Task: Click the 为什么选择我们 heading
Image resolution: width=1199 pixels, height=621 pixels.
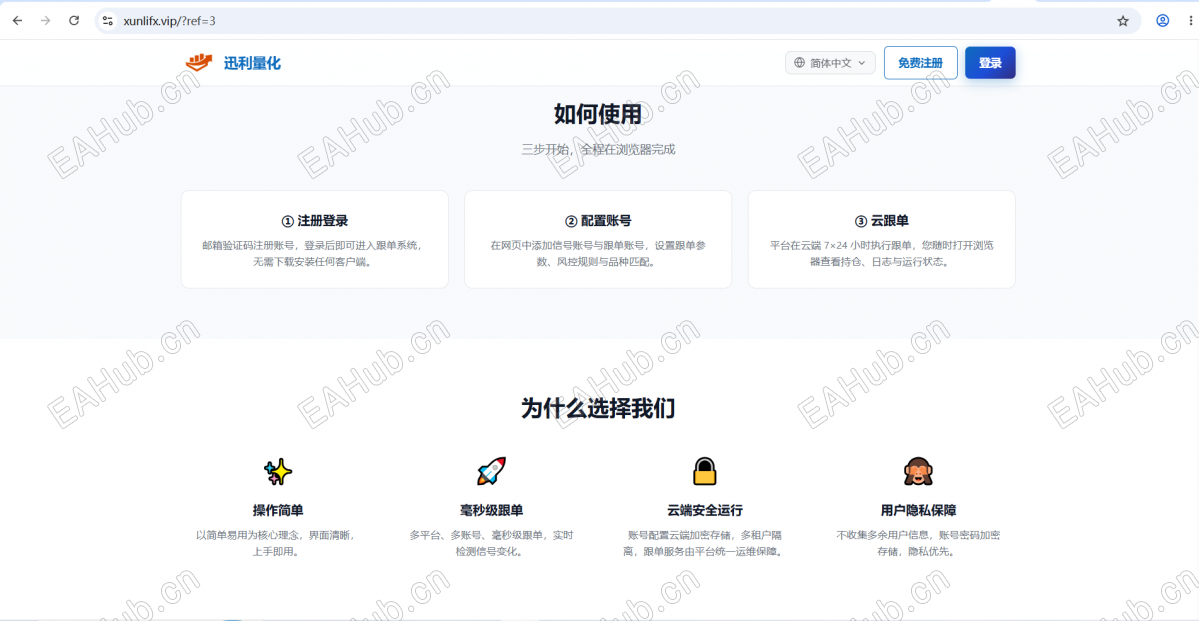Action: pos(598,408)
